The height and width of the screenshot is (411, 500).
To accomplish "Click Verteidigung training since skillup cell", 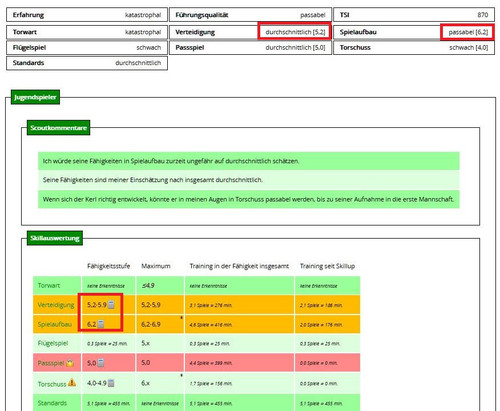I will pos(328,305).
